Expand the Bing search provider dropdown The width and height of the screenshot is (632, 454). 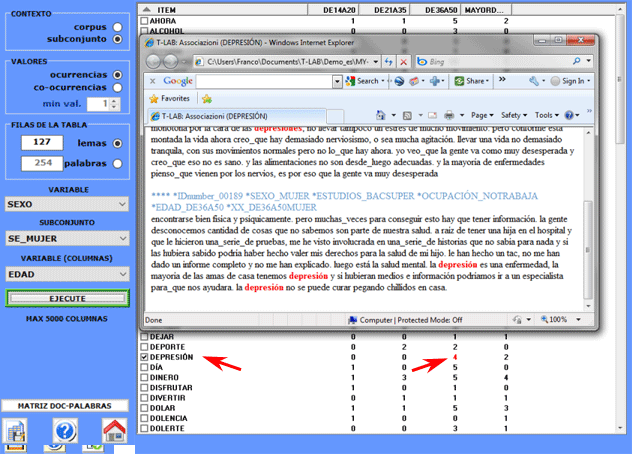pos(588,61)
